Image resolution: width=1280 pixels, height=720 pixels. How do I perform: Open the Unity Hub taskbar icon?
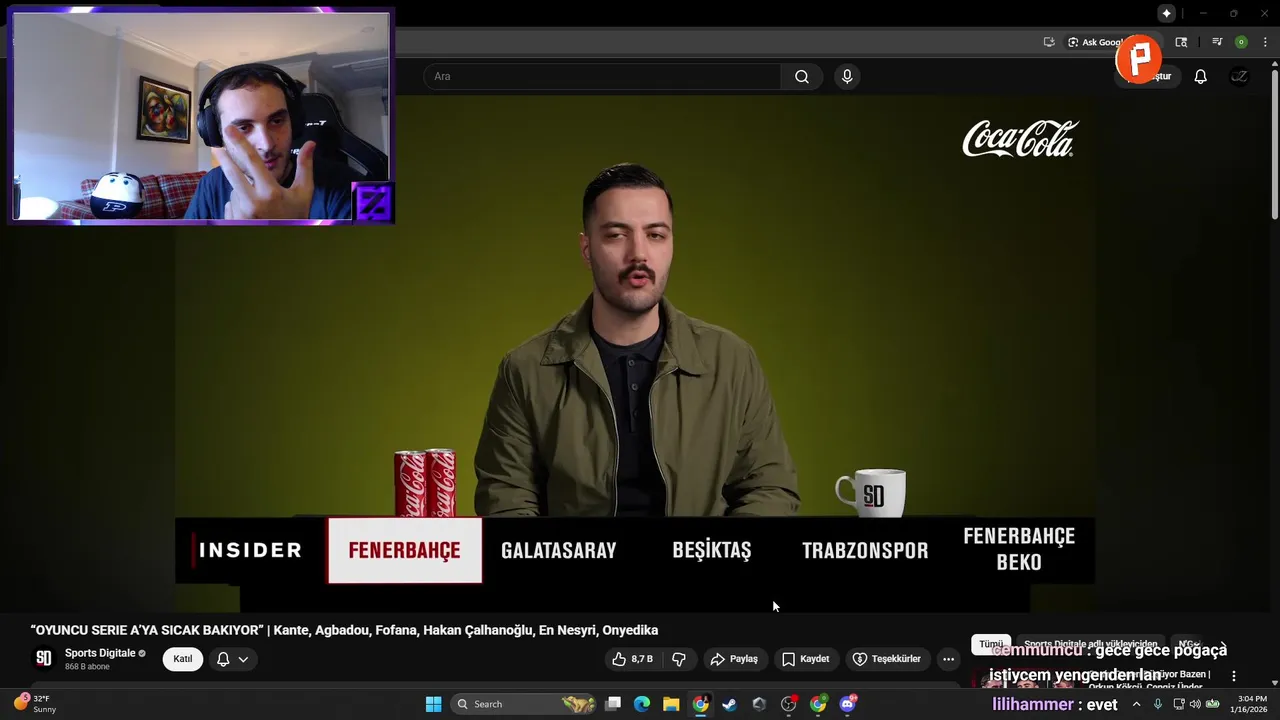click(x=759, y=704)
